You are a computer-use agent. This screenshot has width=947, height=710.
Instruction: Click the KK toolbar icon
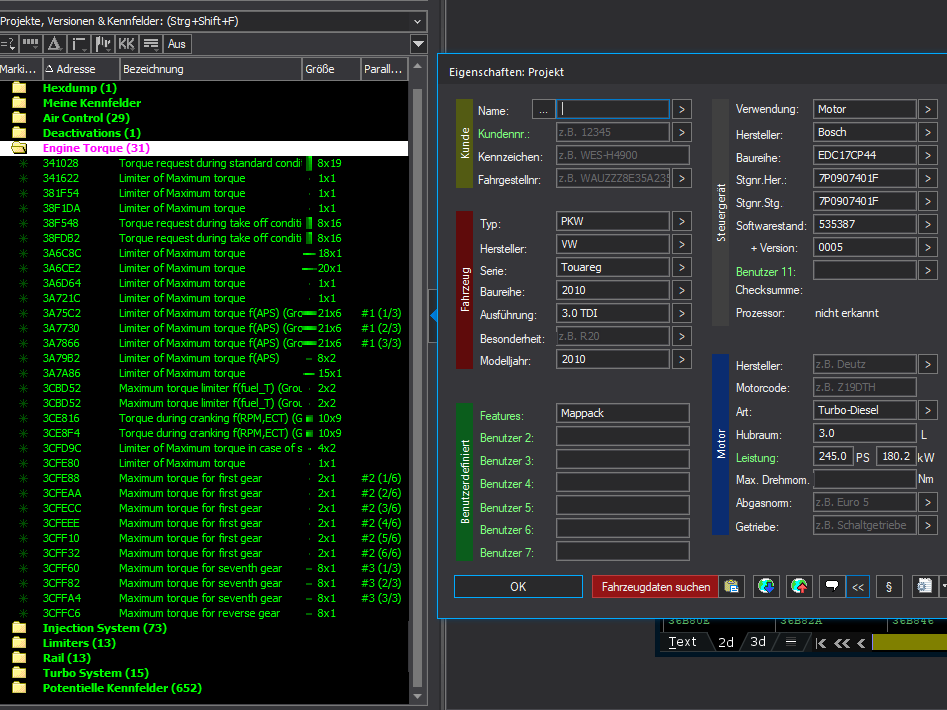[x=126, y=44]
